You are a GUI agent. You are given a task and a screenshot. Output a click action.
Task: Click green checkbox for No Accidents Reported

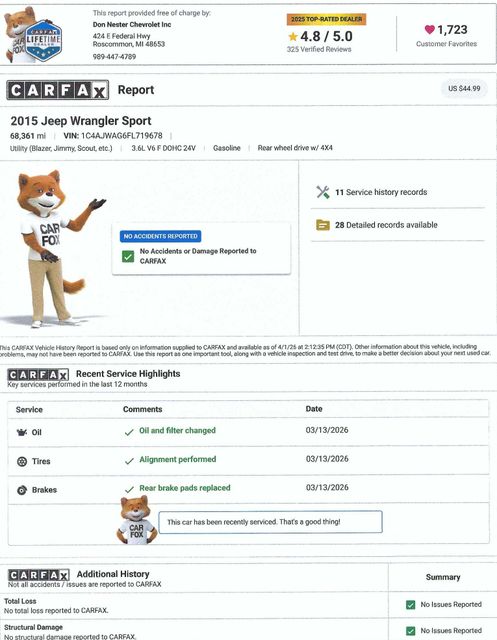pos(128,256)
